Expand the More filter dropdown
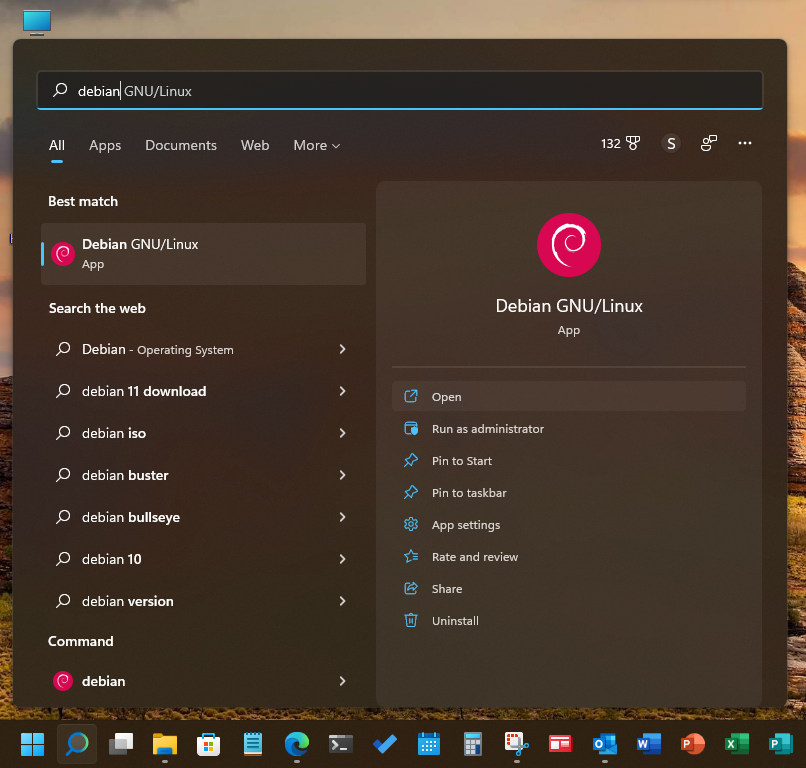The width and height of the screenshot is (806, 768). point(317,145)
